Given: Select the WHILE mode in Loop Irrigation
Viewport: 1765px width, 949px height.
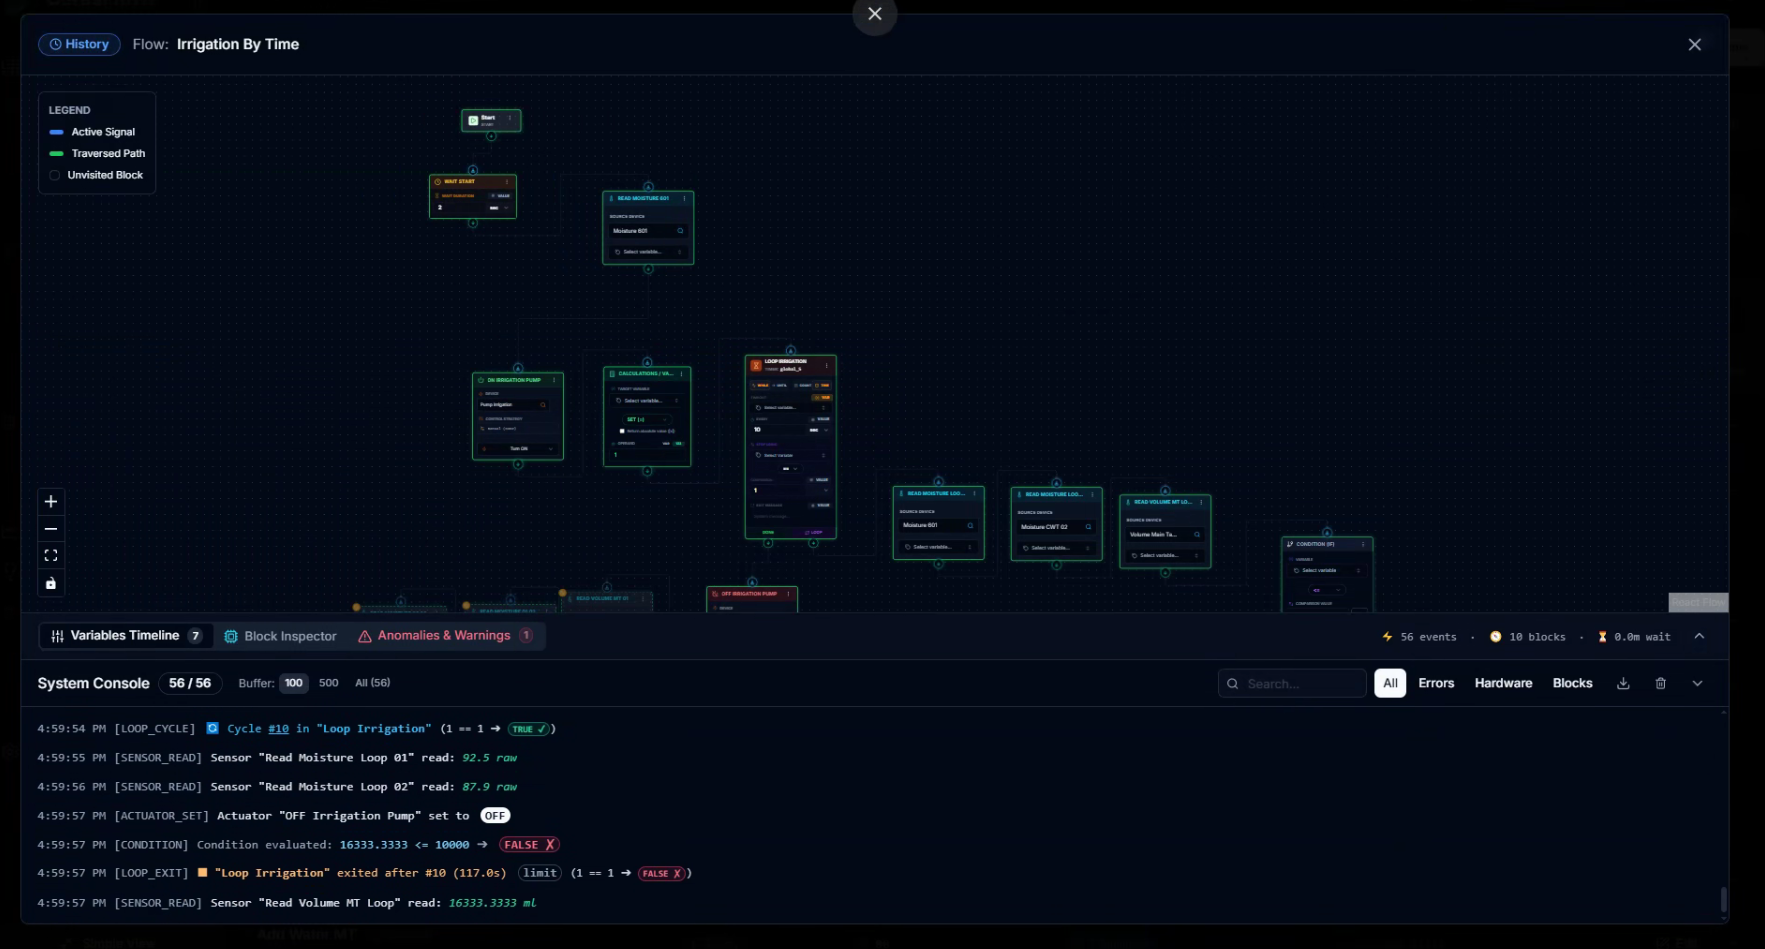Looking at the screenshot, I should tap(760, 385).
